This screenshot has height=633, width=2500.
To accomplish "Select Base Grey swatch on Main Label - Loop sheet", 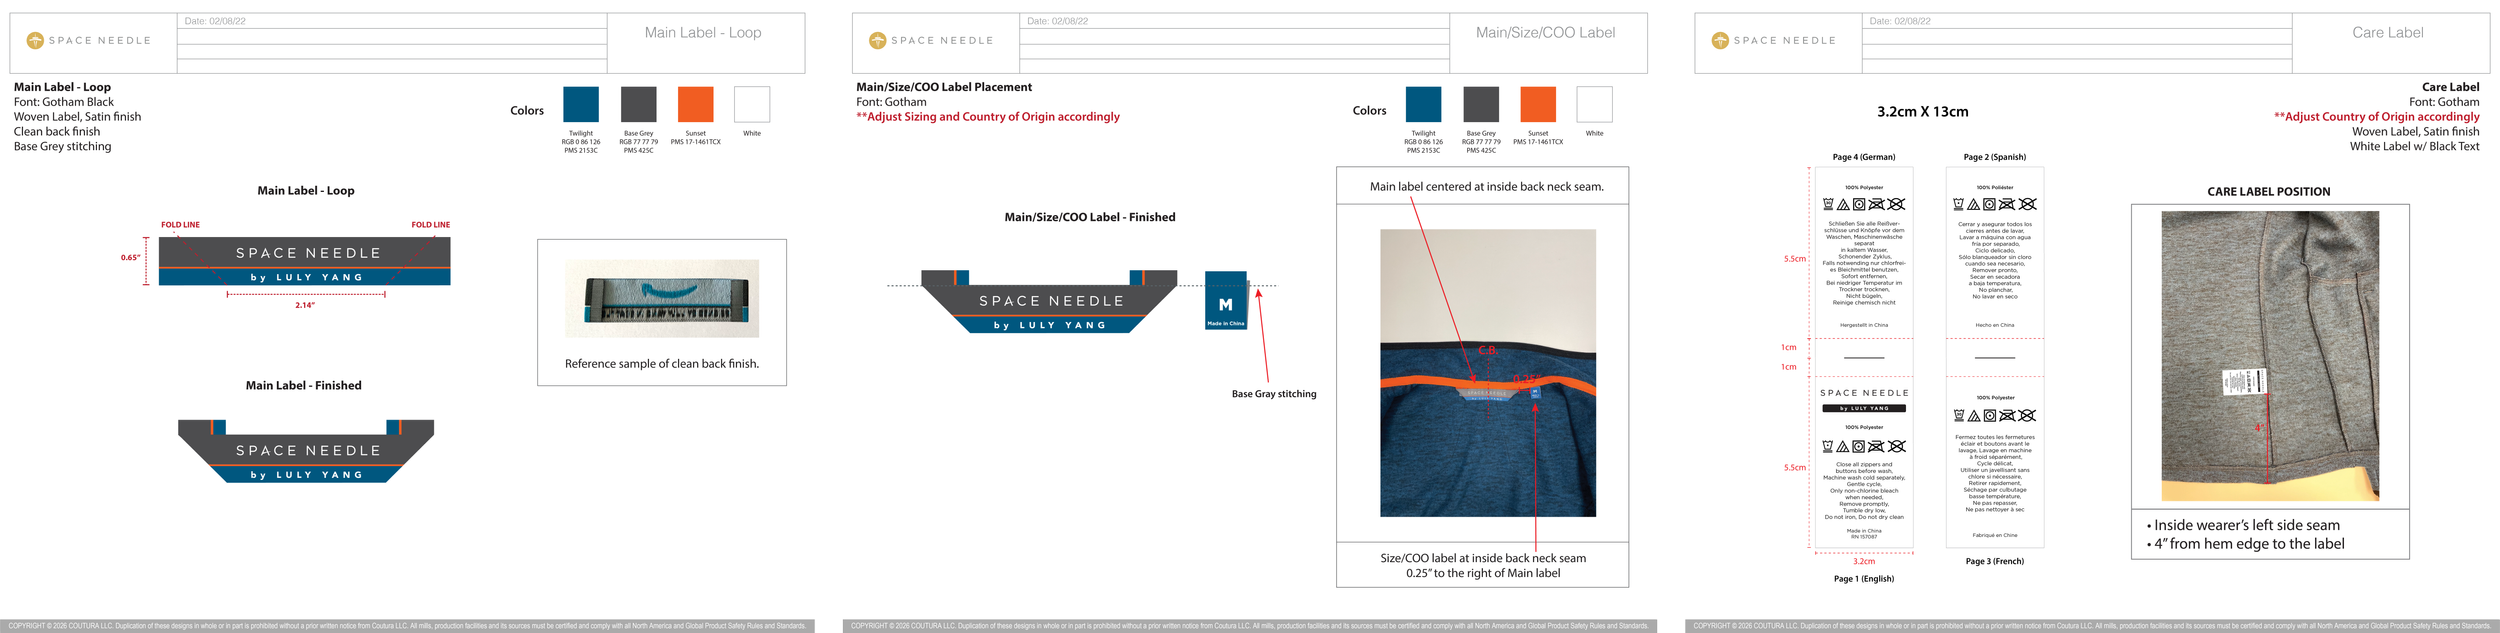I will coord(638,104).
